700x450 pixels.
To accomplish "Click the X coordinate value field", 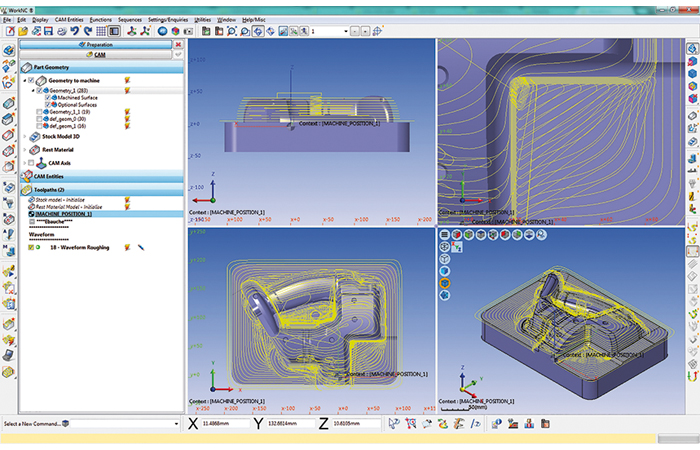I will click(x=225, y=423).
